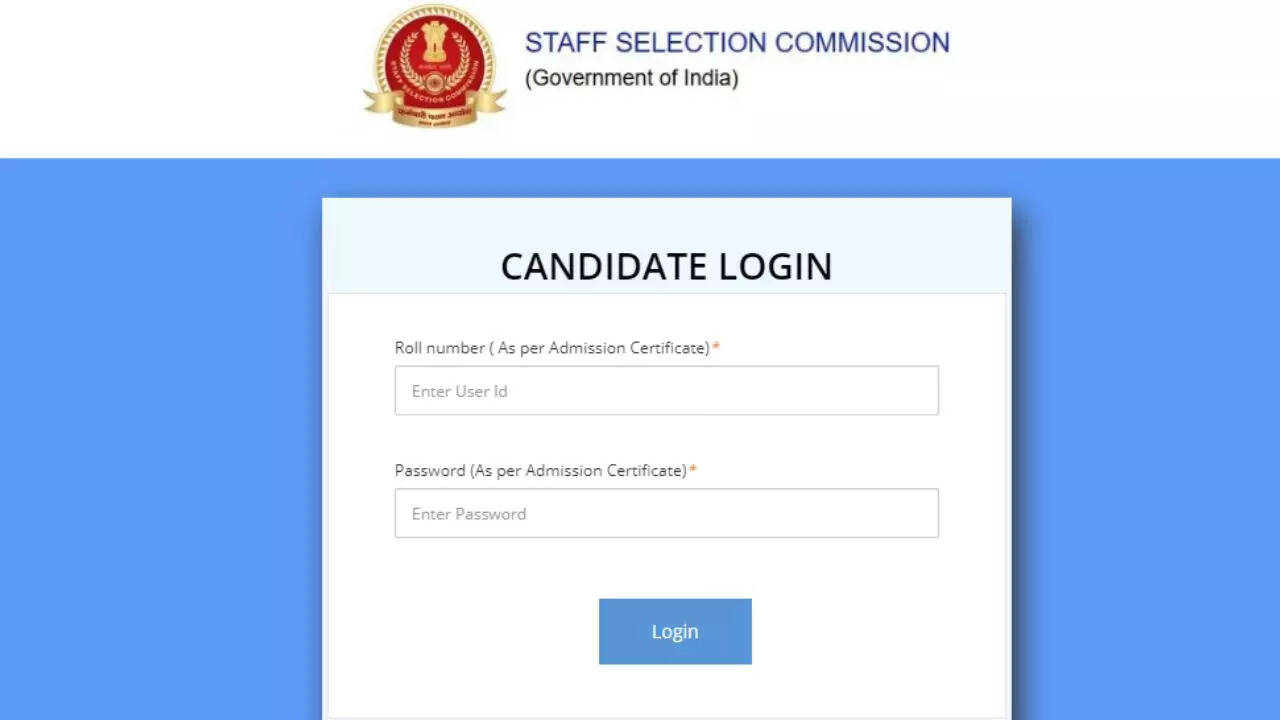Screen dimensions: 1280x720
Task: Click the STAFF SELECTION COMMISSION title text
Action: pyautogui.click(x=737, y=43)
